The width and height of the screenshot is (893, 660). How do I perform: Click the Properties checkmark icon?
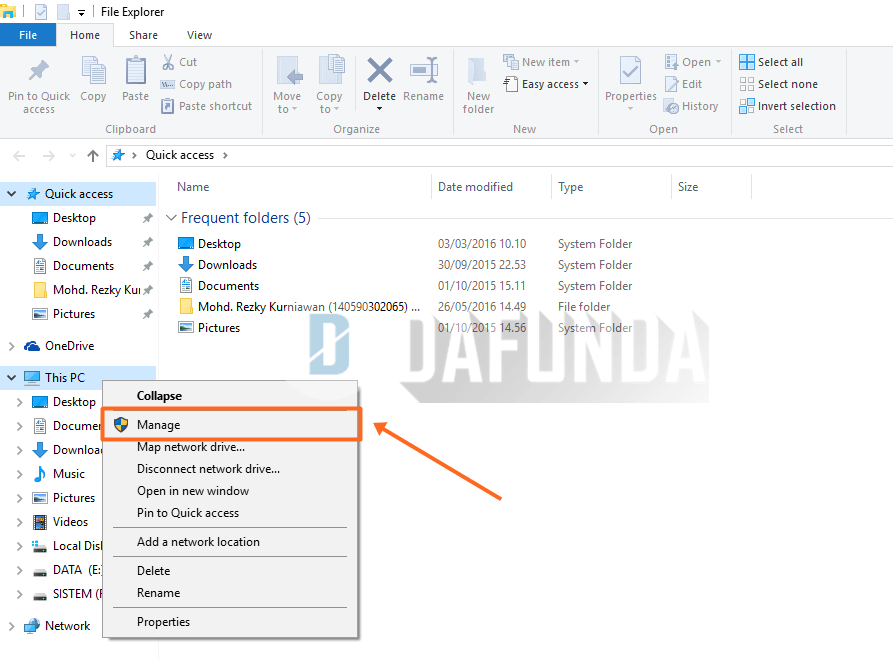pos(630,72)
